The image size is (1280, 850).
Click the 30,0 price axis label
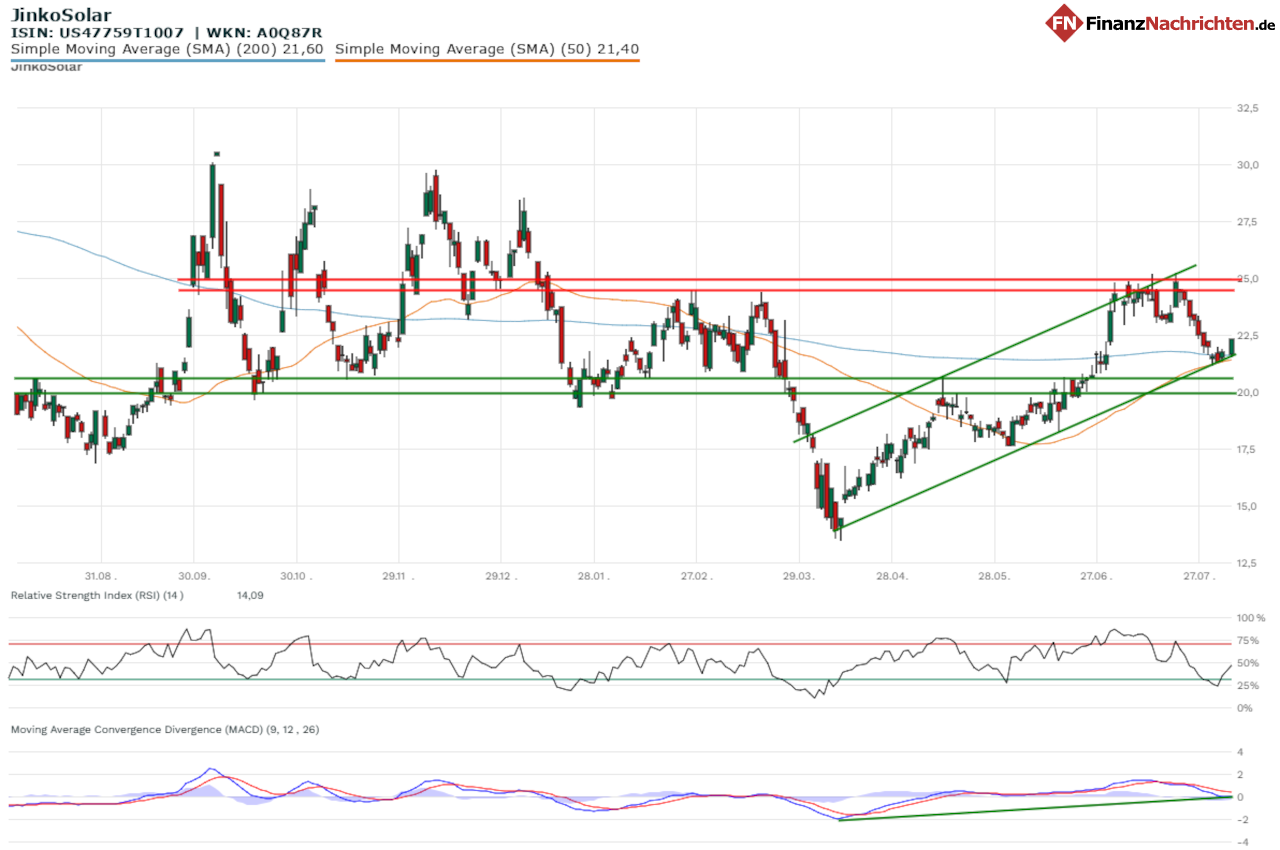(x=1249, y=164)
